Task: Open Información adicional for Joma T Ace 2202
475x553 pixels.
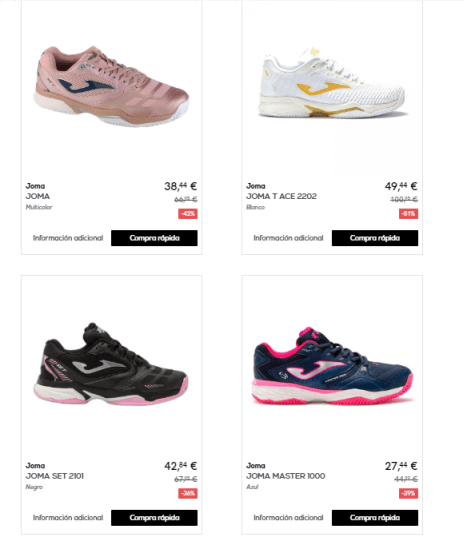Action: (x=288, y=238)
